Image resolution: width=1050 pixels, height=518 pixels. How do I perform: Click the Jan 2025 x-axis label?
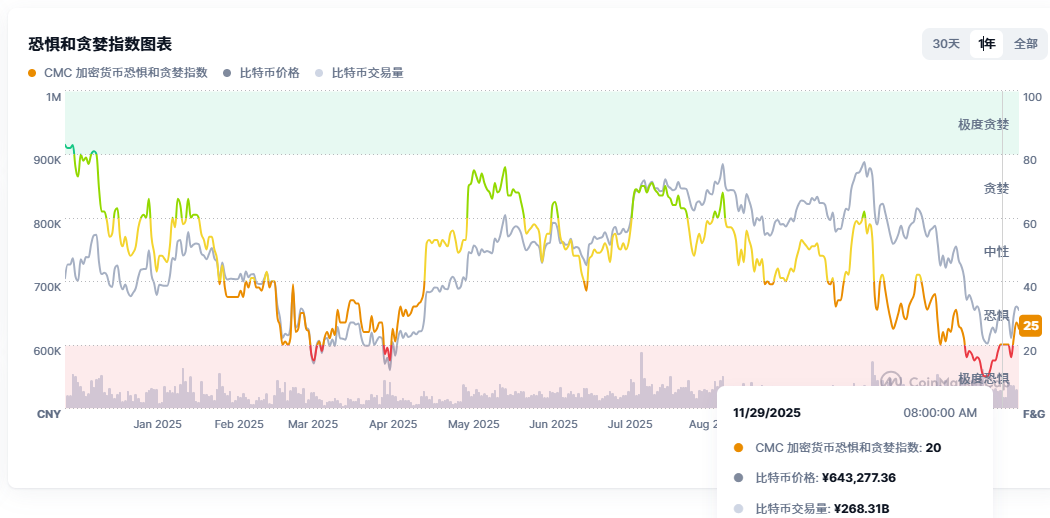tap(158, 424)
